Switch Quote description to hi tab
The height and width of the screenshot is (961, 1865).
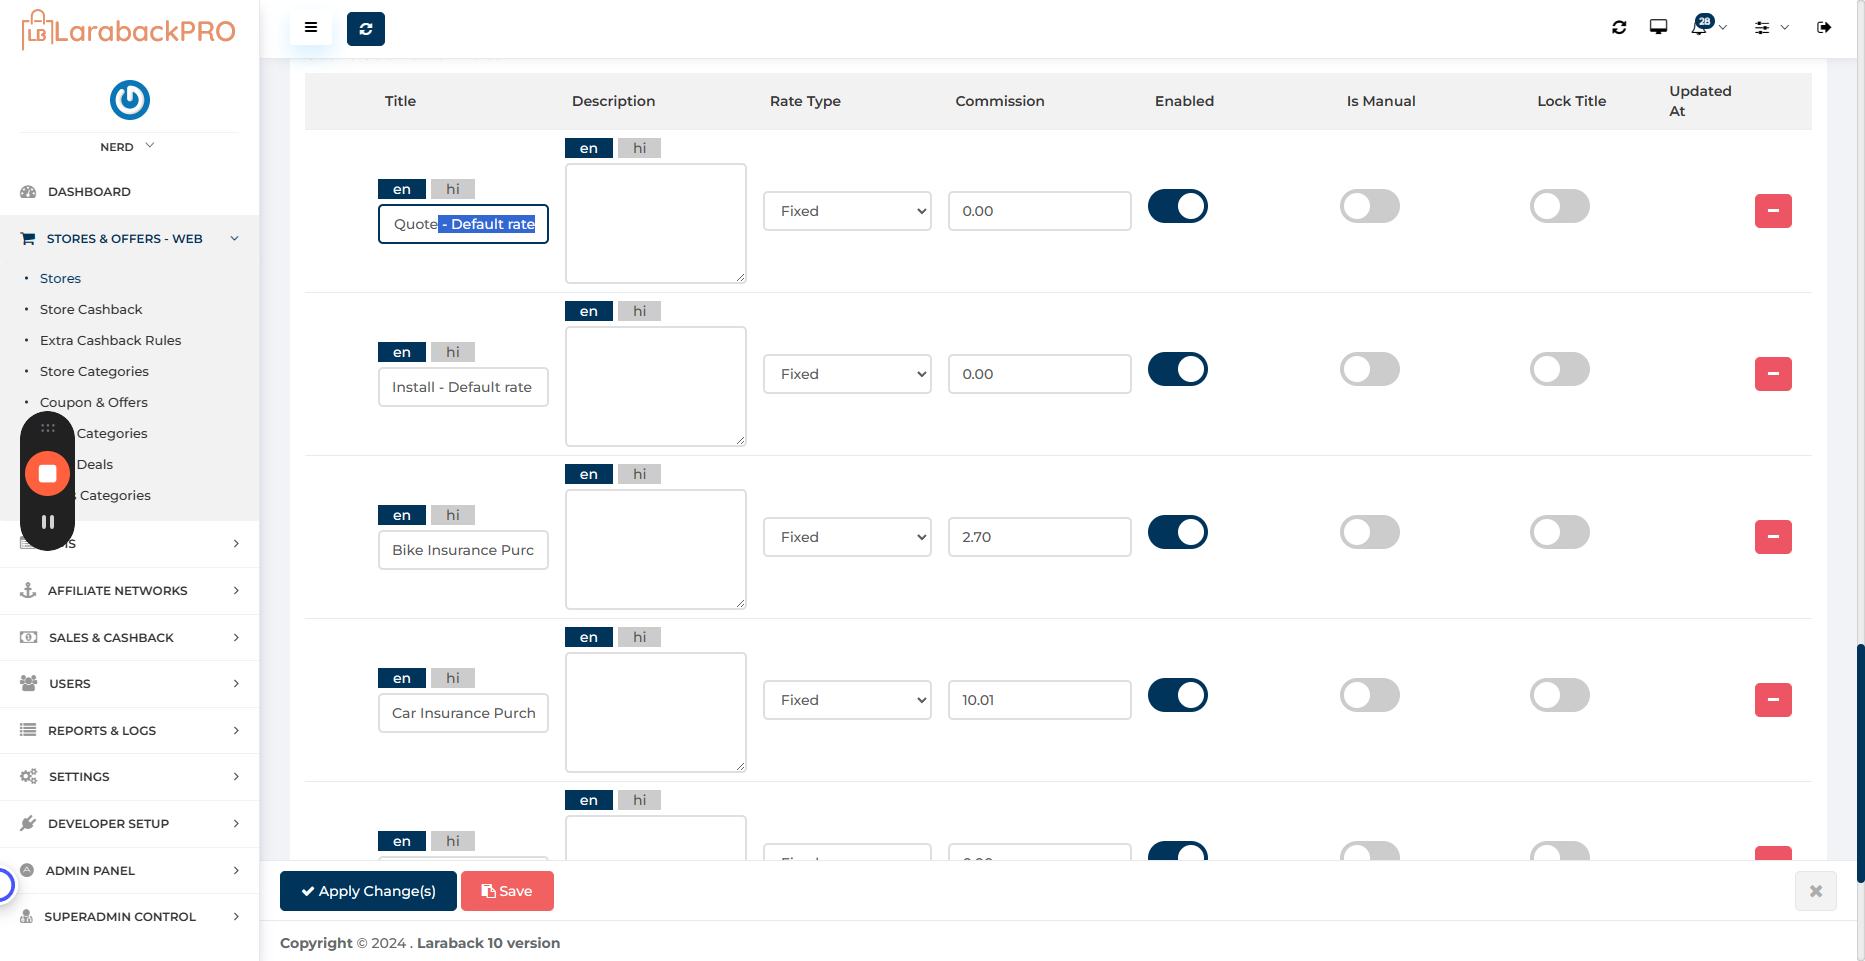[640, 148]
